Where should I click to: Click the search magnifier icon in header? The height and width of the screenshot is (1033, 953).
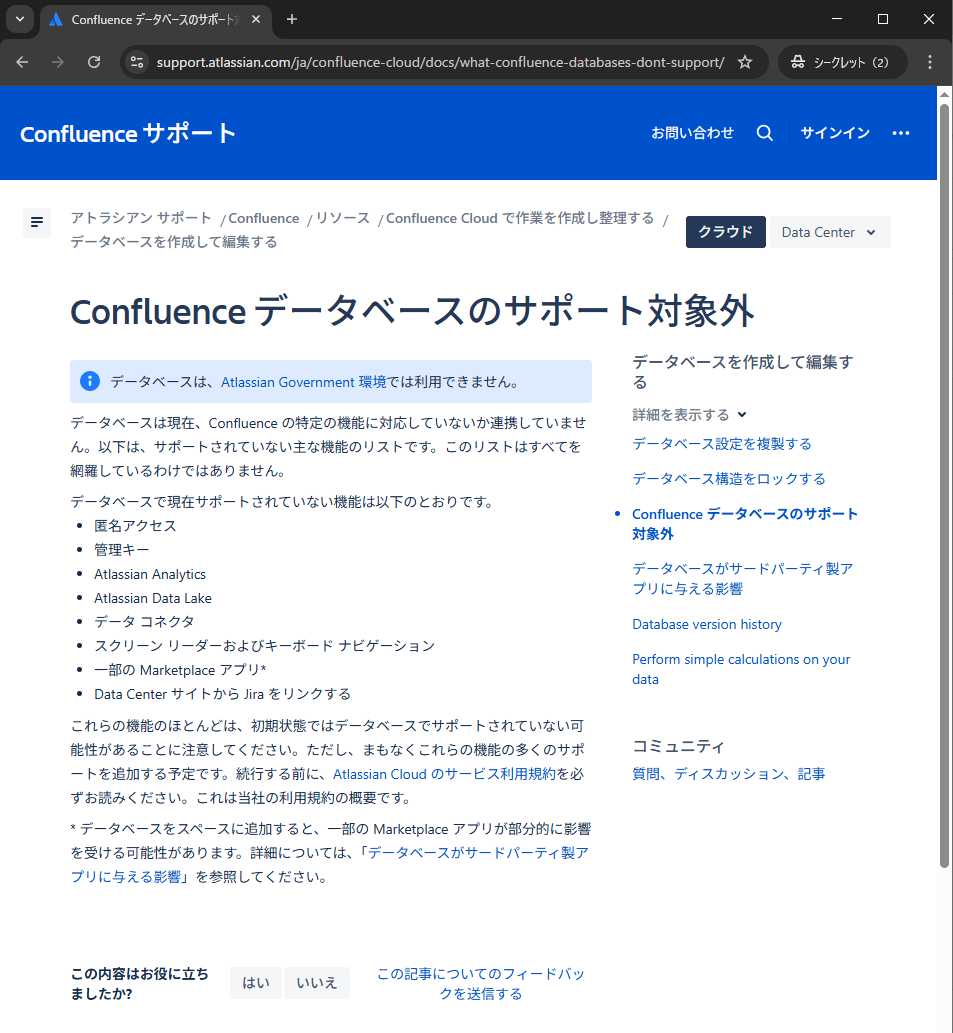point(765,133)
